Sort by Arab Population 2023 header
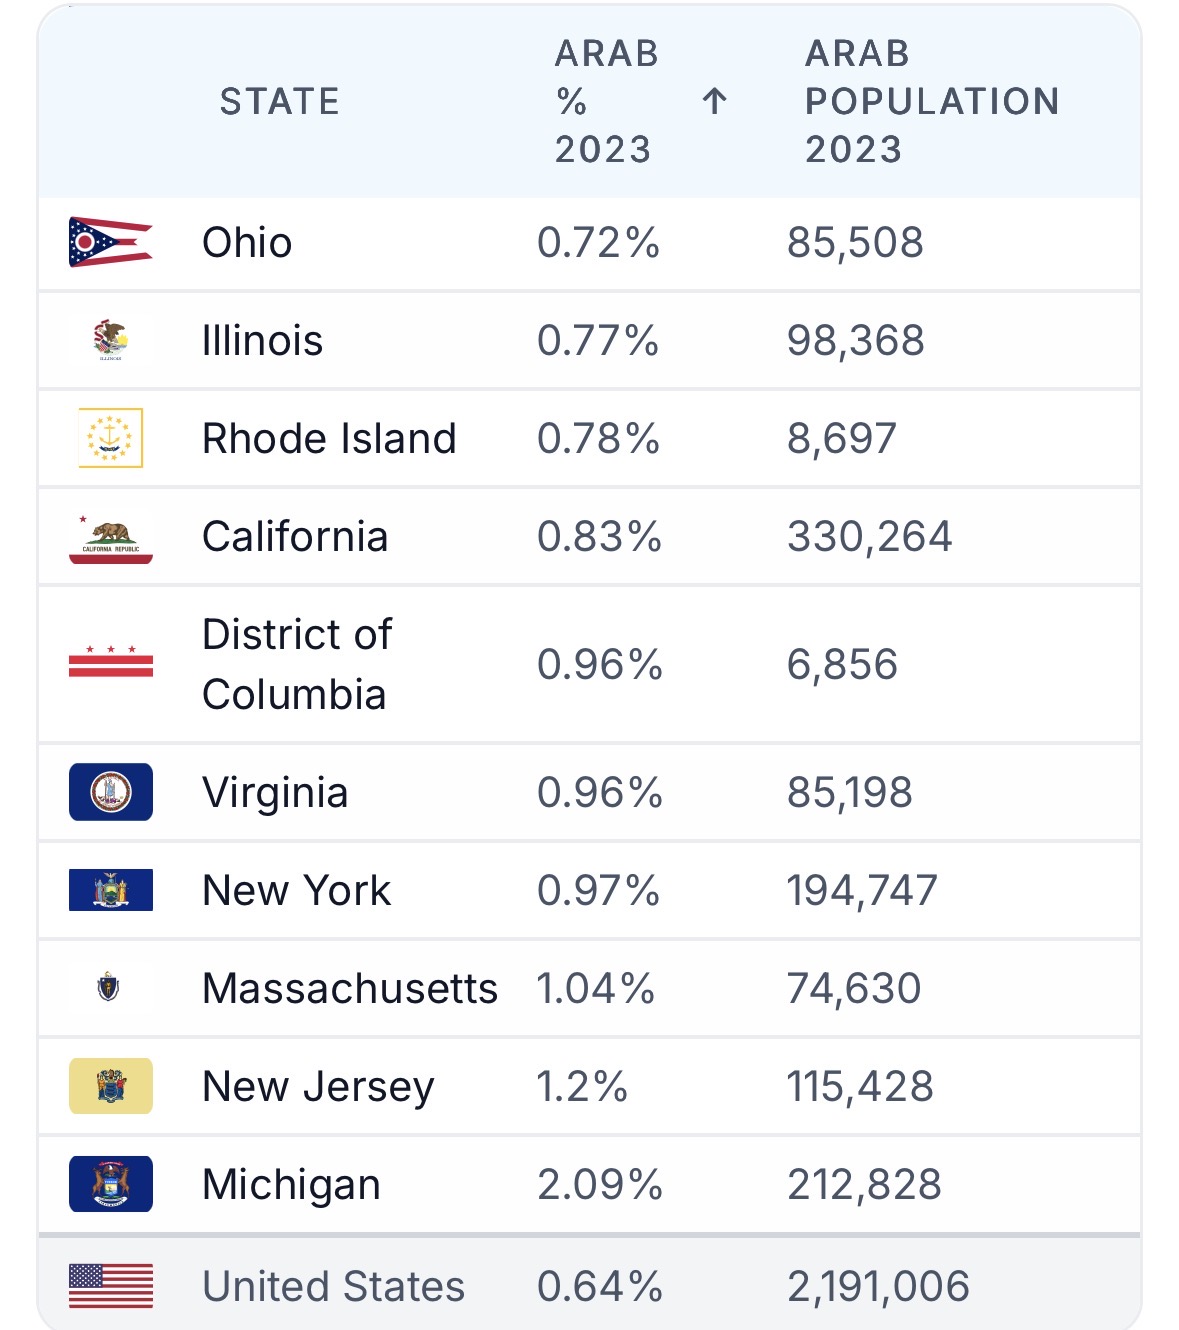Image resolution: width=1179 pixels, height=1330 pixels. pyautogui.click(x=932, y=101)
